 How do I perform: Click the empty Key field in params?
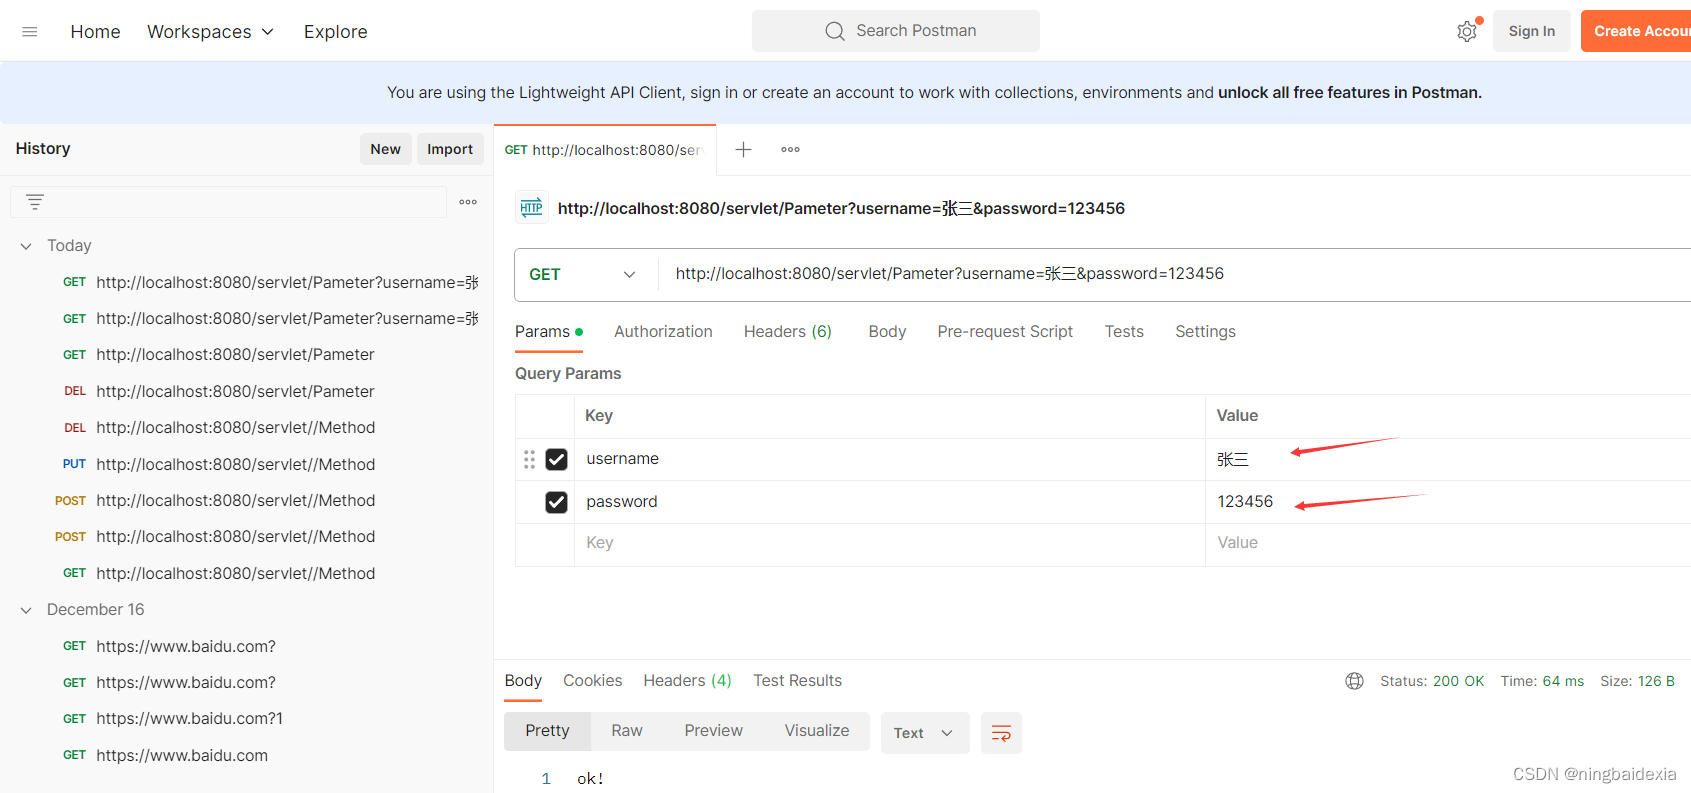coord(889,543)
